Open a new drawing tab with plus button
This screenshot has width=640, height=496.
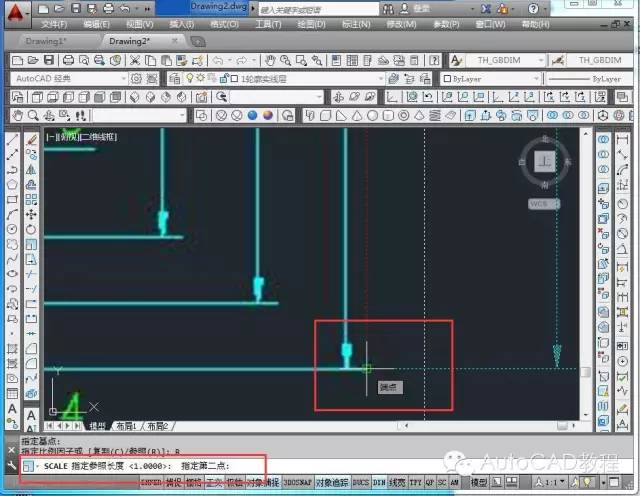click(198, 41)
